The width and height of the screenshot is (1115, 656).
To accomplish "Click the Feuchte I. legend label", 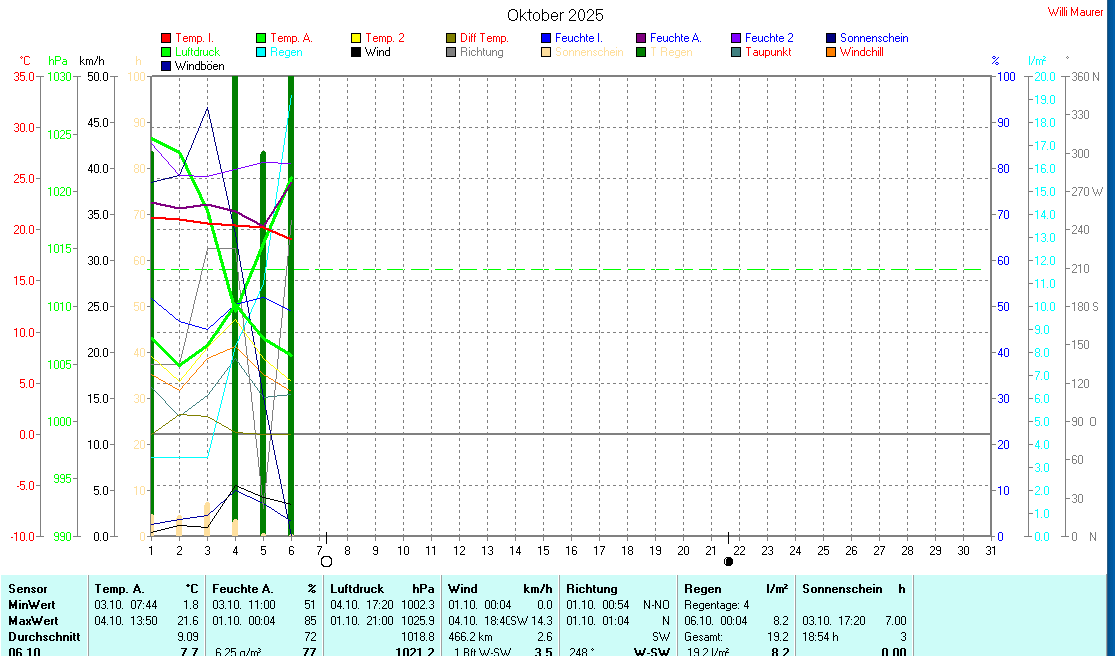I will [x=578, y=38].
